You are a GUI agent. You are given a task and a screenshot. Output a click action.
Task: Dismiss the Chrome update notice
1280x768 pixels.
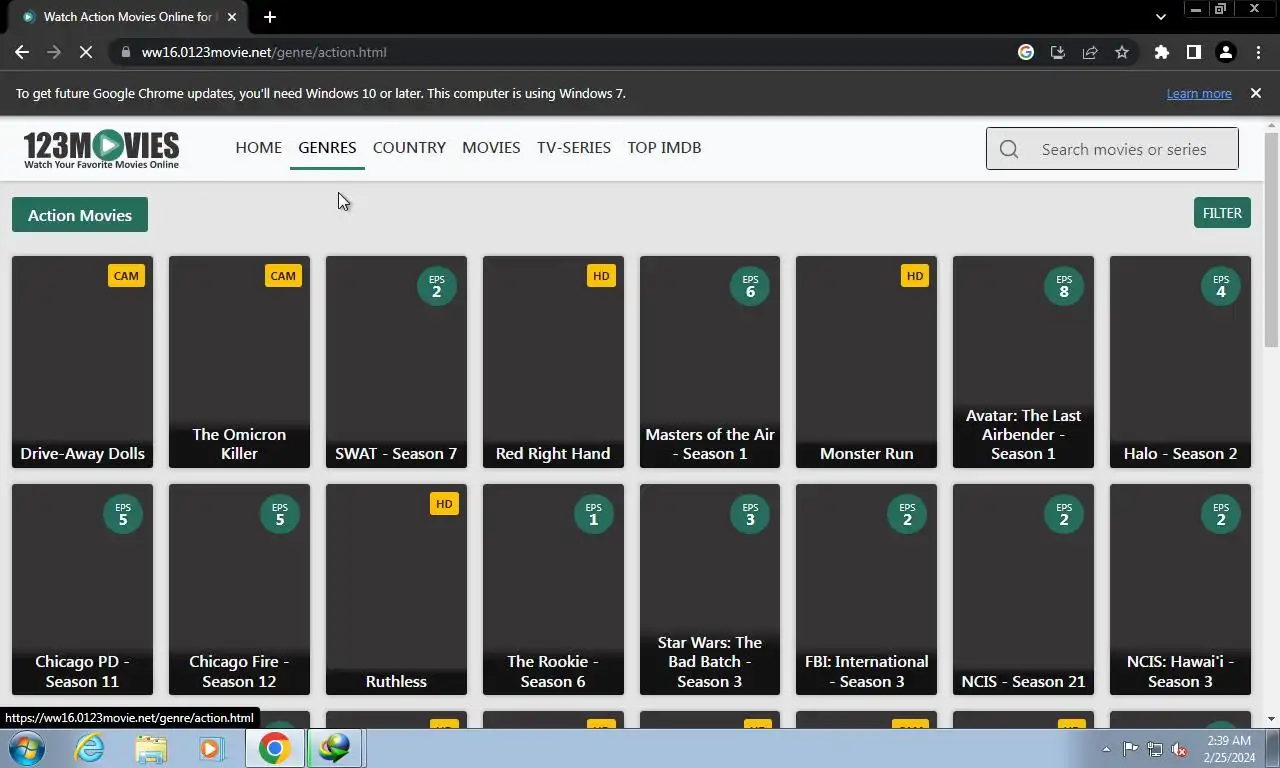click(1256, 93)
